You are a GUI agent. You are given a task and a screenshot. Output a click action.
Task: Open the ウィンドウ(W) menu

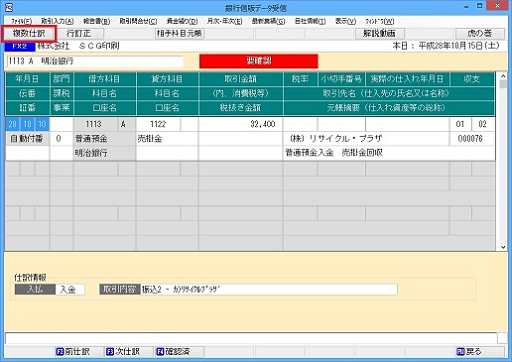pyautogui.click(x=380, y=21)
